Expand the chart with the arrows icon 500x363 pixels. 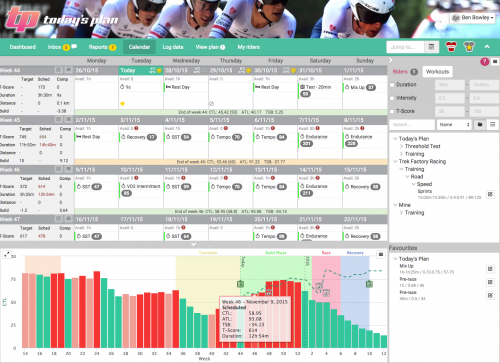(x=6, y=255)
